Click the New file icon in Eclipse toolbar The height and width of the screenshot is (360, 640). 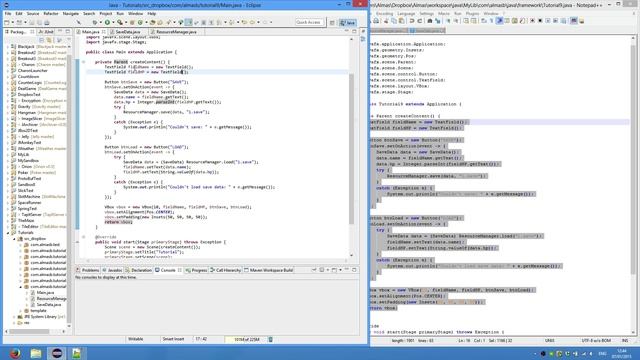7,22
